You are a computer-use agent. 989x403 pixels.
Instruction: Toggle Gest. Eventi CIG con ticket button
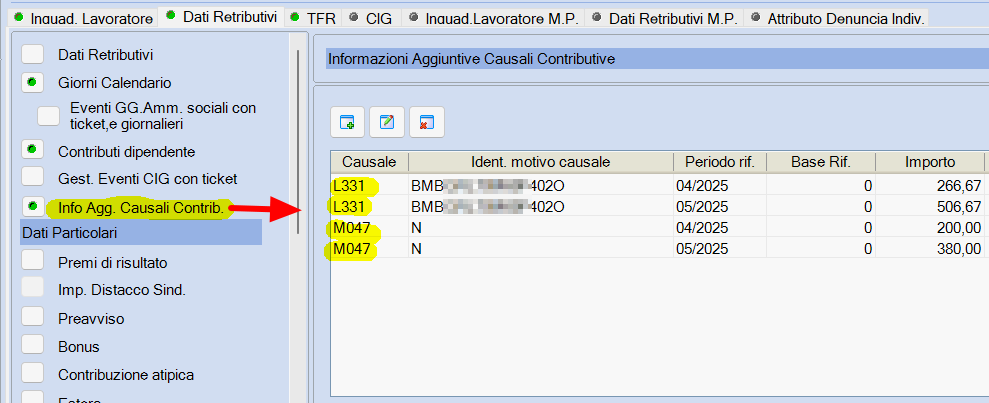(x=32, y=178)
